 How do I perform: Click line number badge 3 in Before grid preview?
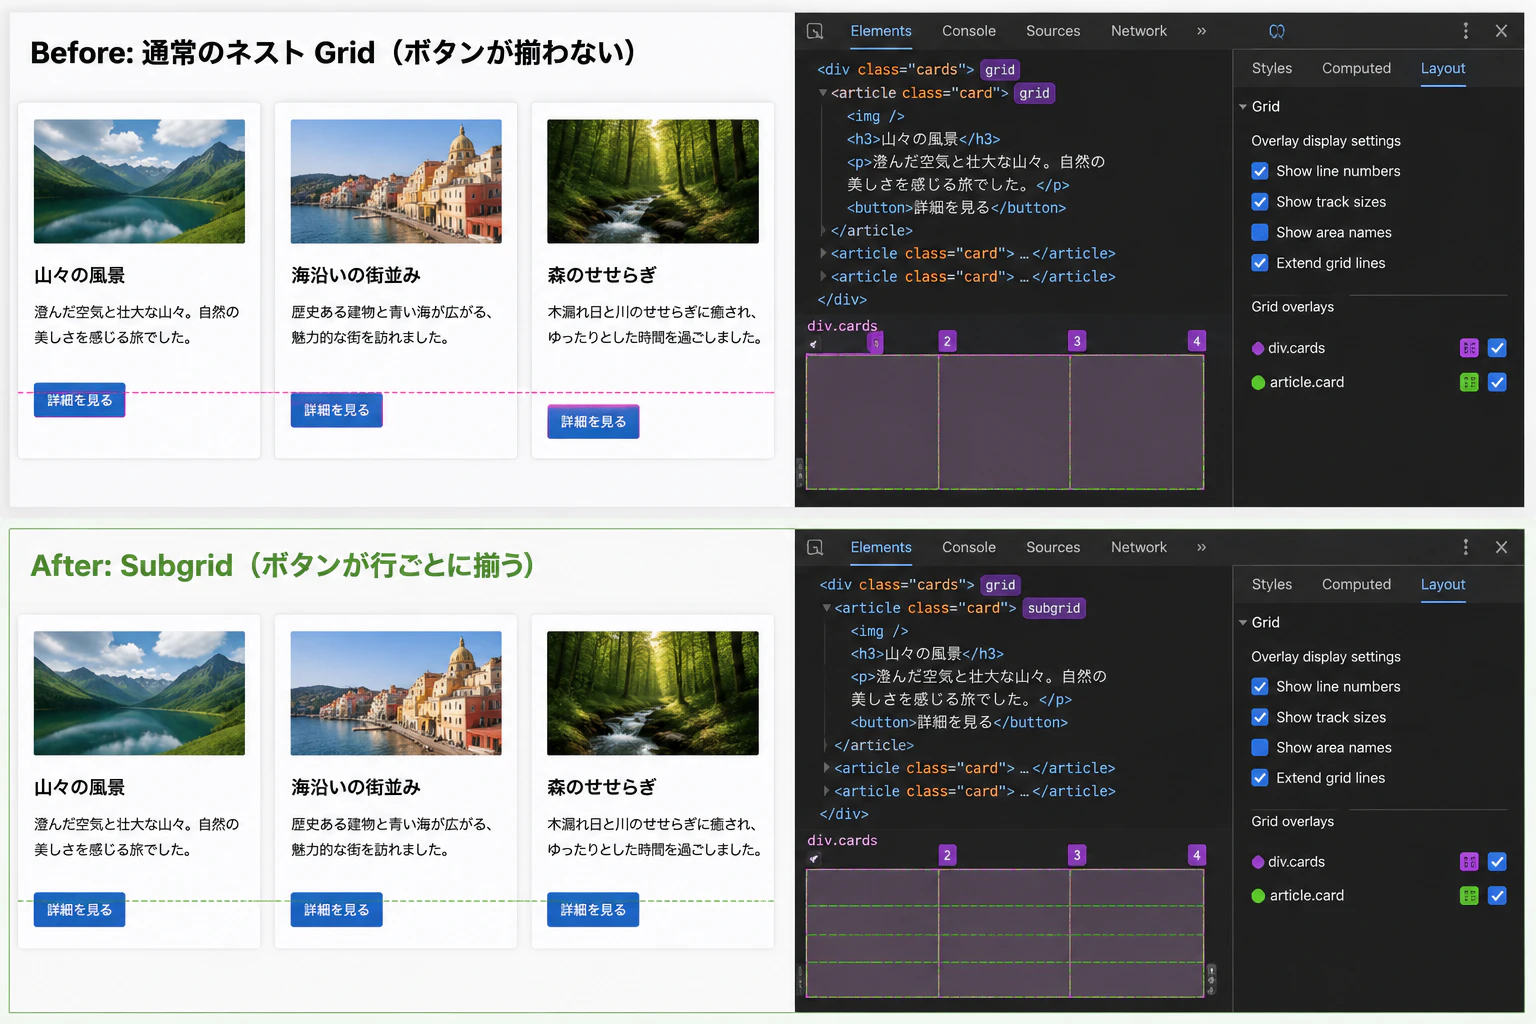tap(1077, 341)
